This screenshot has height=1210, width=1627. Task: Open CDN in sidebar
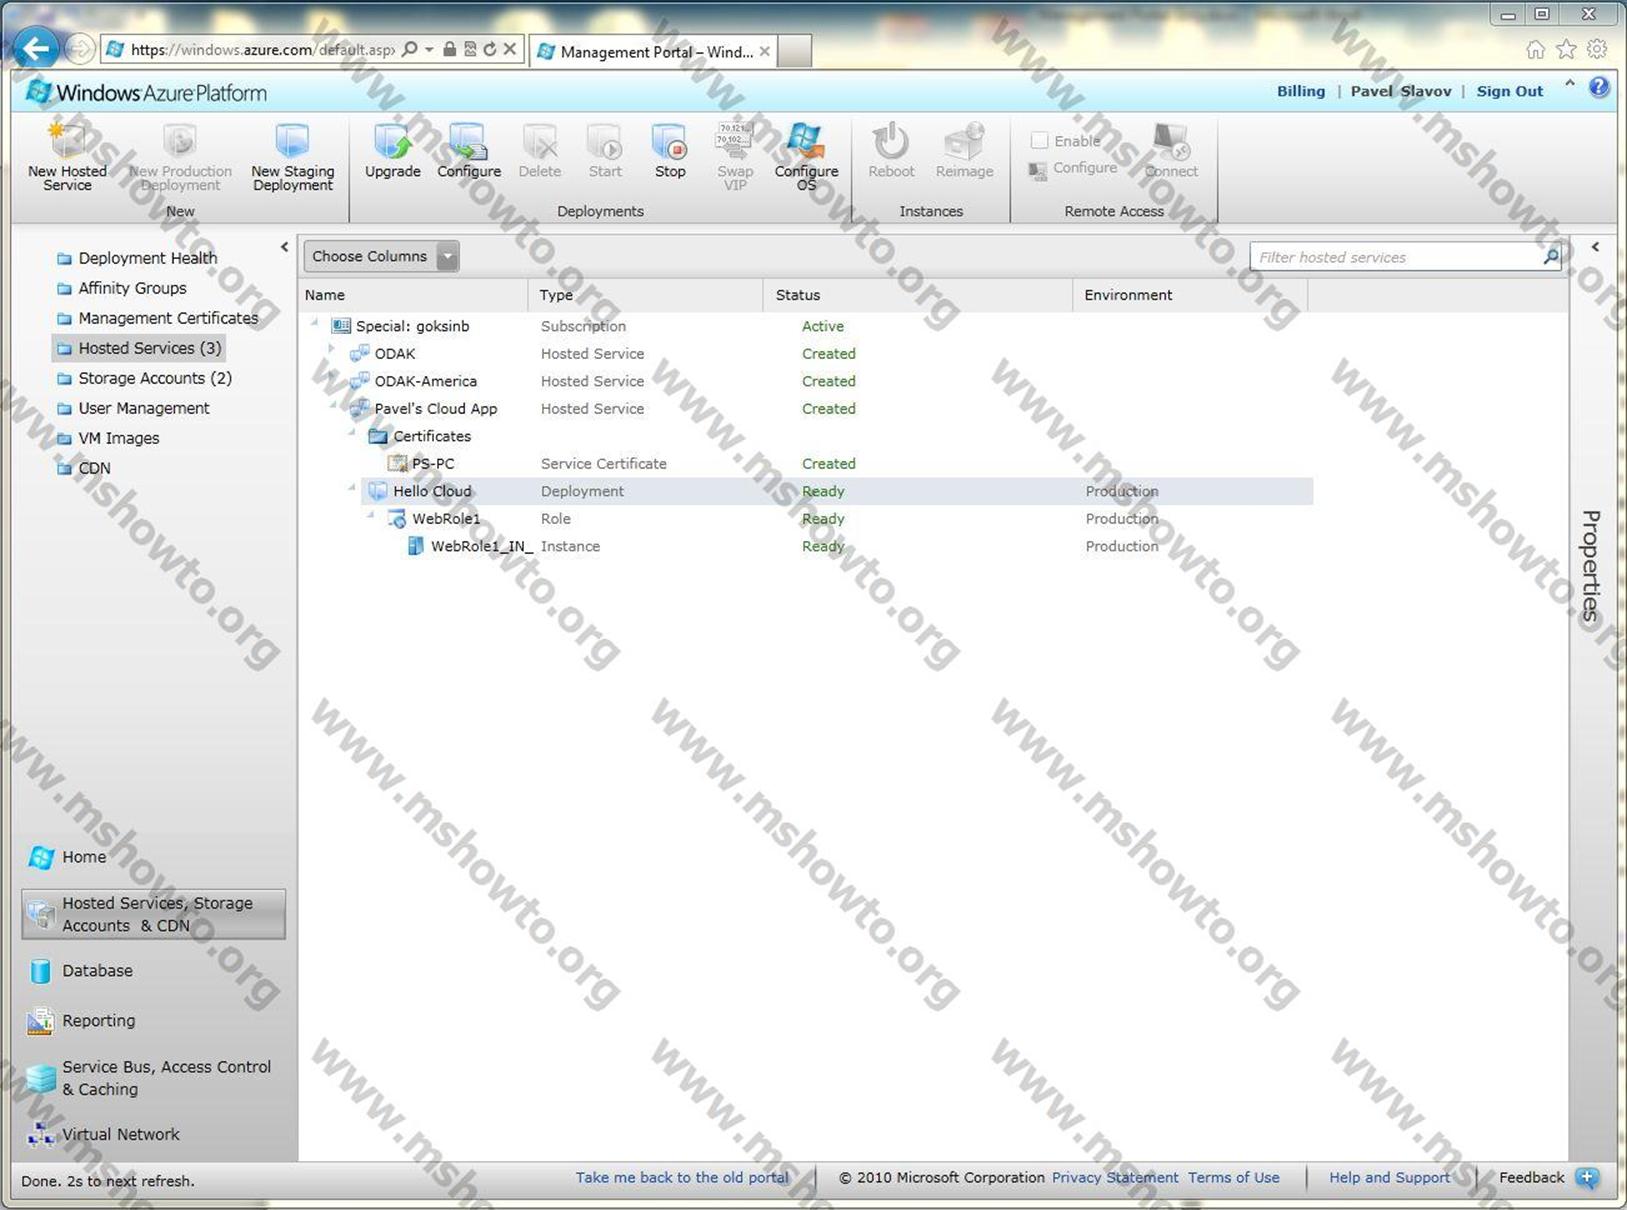tap(83, 468)
